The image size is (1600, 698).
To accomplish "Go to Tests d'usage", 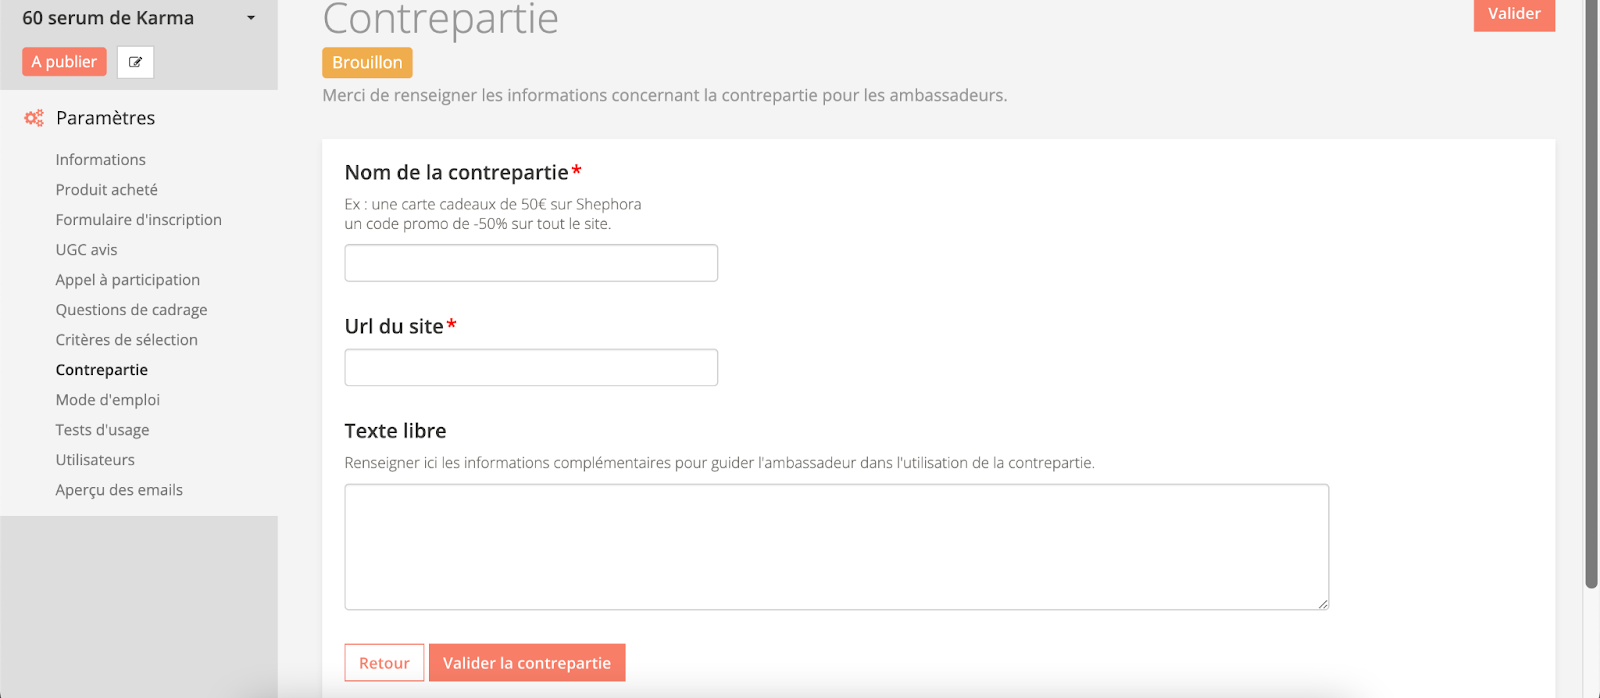I will [102, 430].
